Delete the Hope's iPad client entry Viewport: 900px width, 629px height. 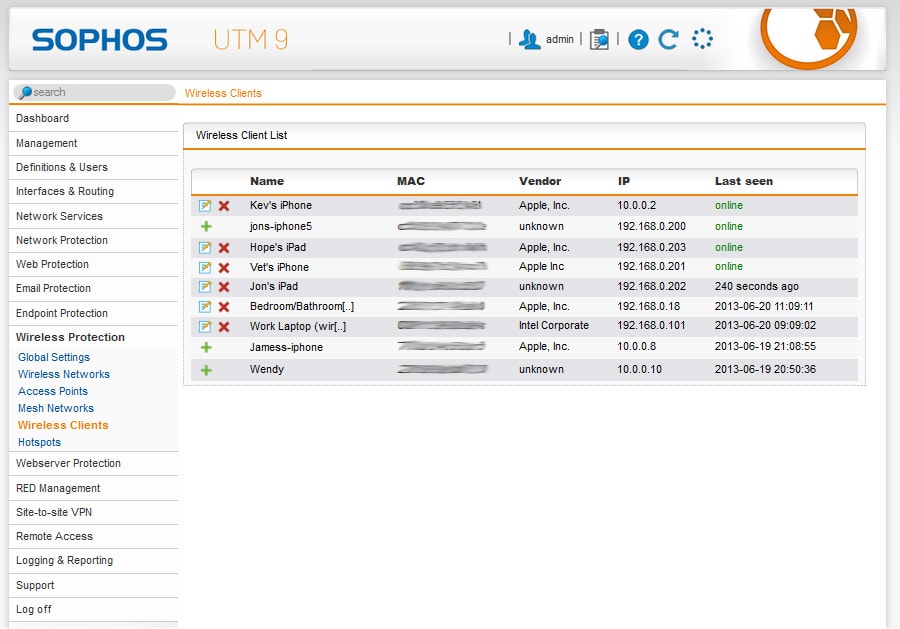[224, 247]
